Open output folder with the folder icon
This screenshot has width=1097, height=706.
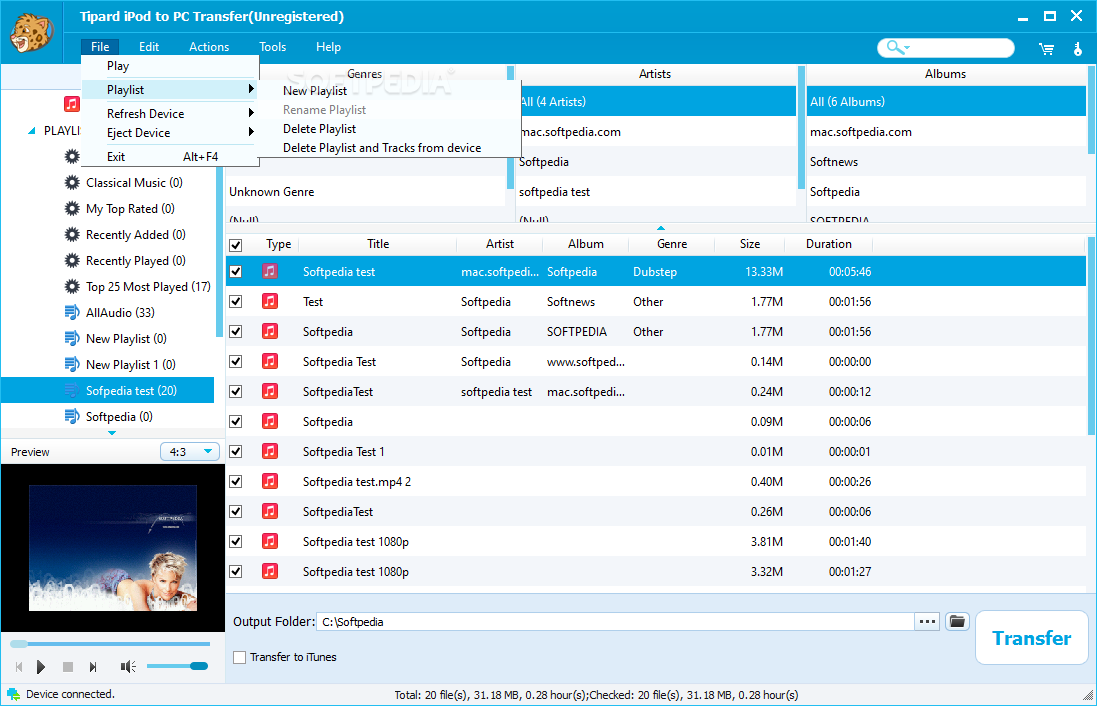pos(957,621)
